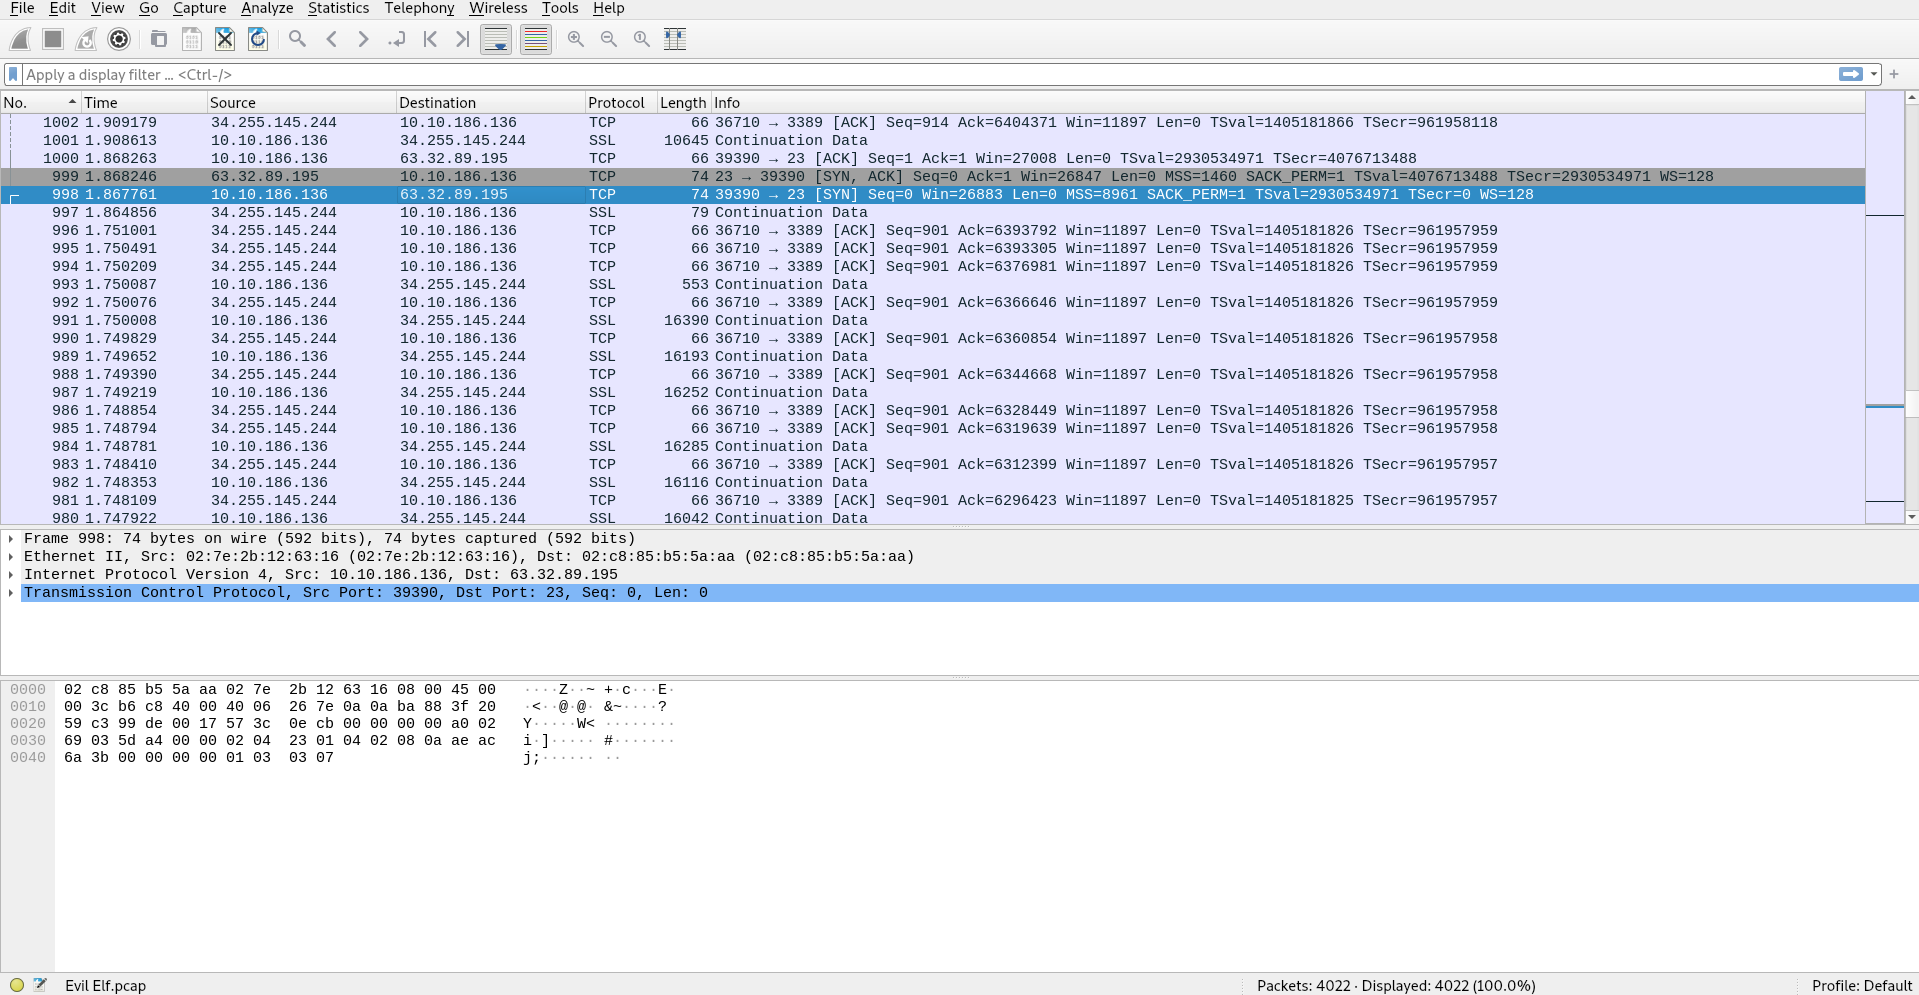Screen dimensions: 1919x995
Task: Open capture options gear icon
Action: point(119,39)
